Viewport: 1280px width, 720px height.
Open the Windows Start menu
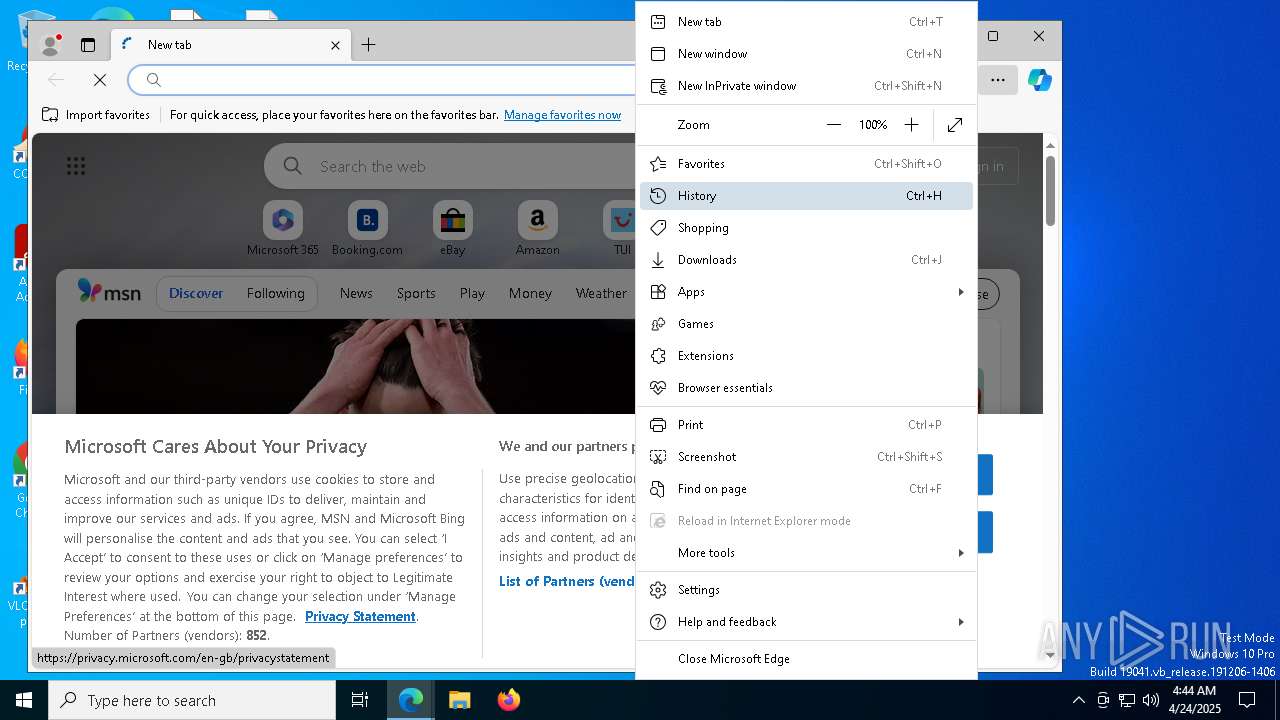24,700
